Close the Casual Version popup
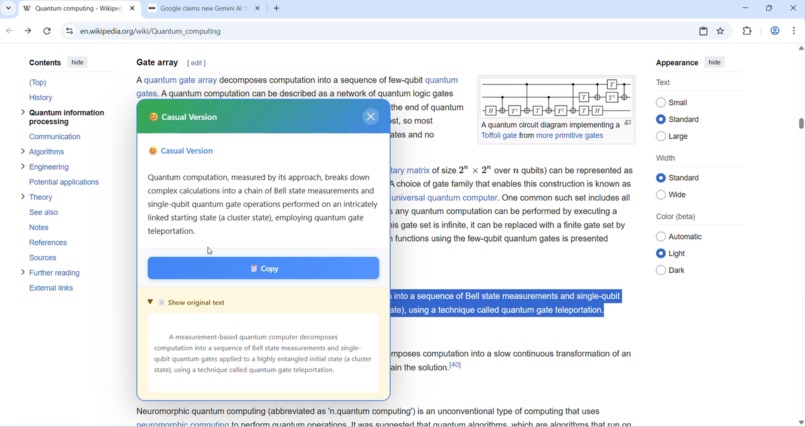The width and height of the screenshot is (806, 427). (371, 117)
